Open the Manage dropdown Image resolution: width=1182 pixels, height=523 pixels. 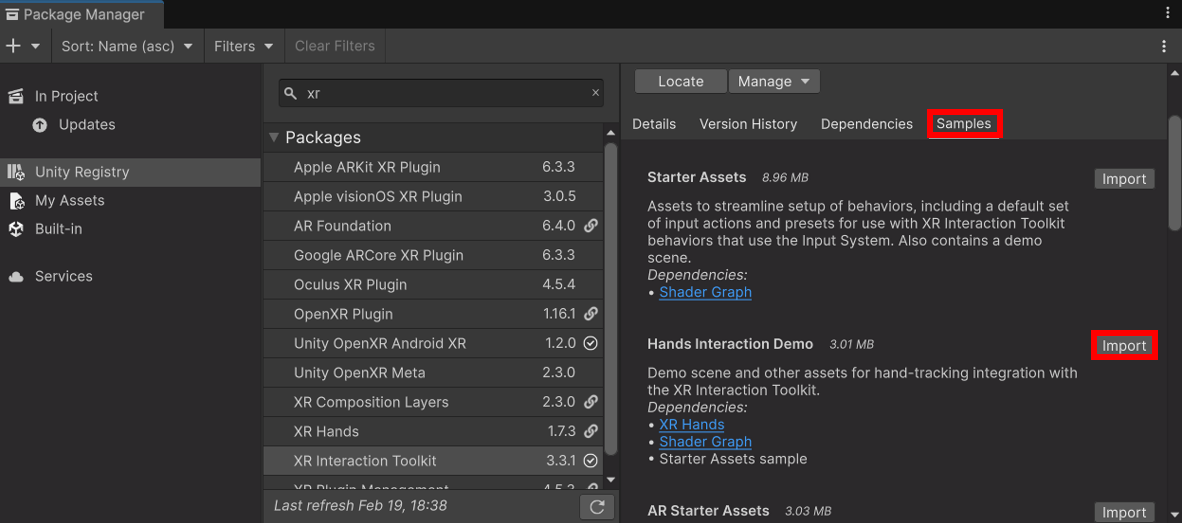tap(774, 81)
